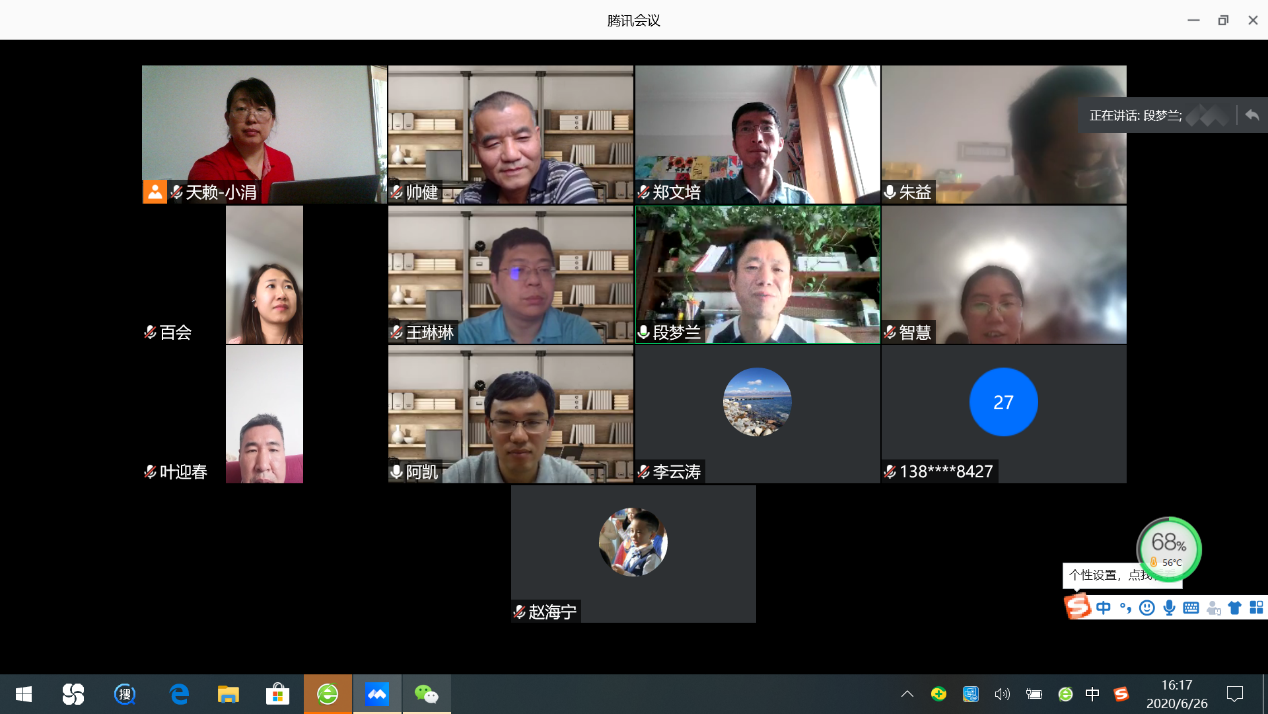
Task: Click the voice input microphone on Sogou toolbar
Action: click(1169, 607)
